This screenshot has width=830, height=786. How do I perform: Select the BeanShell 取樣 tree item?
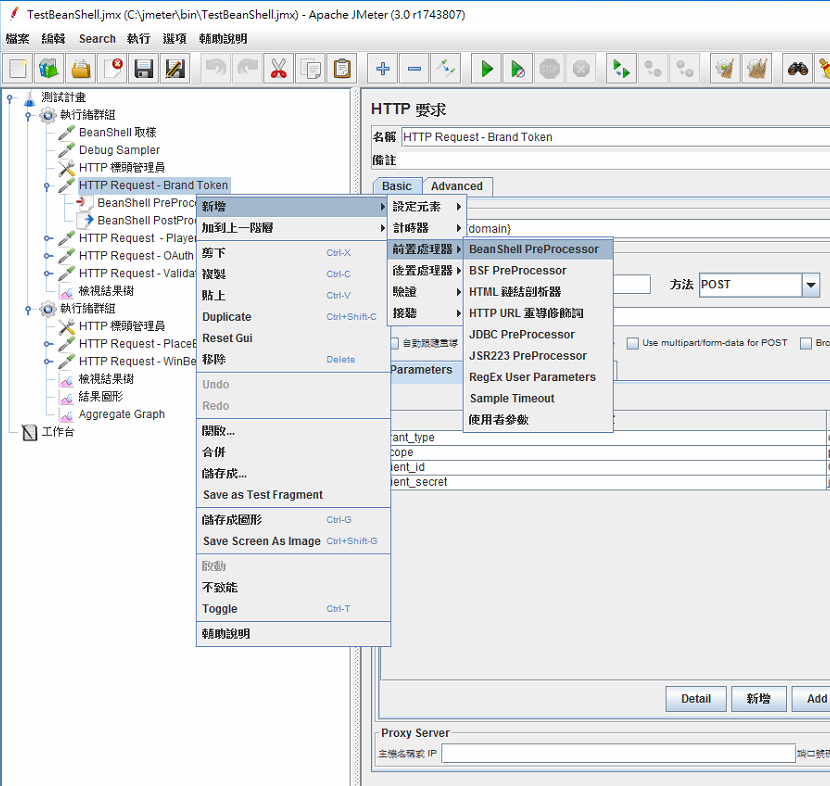point(118,132)
